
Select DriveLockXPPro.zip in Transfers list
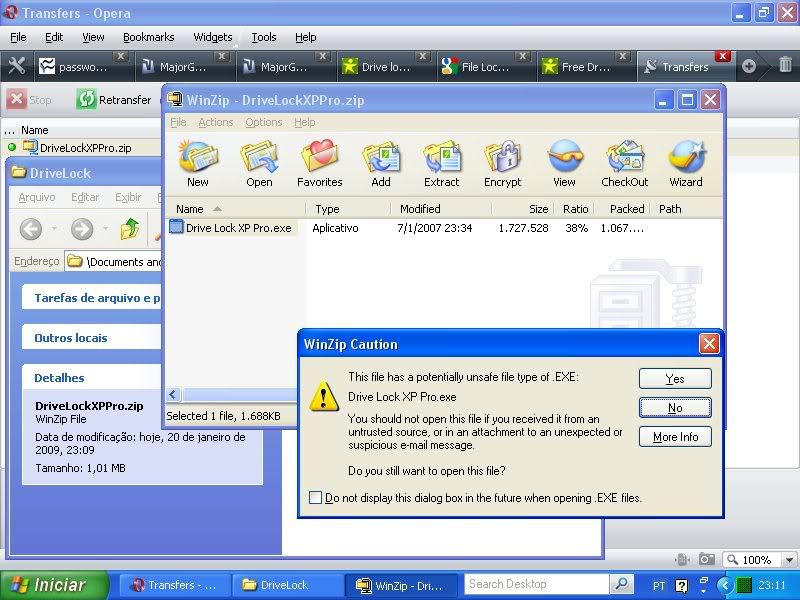tap(86, 148)
